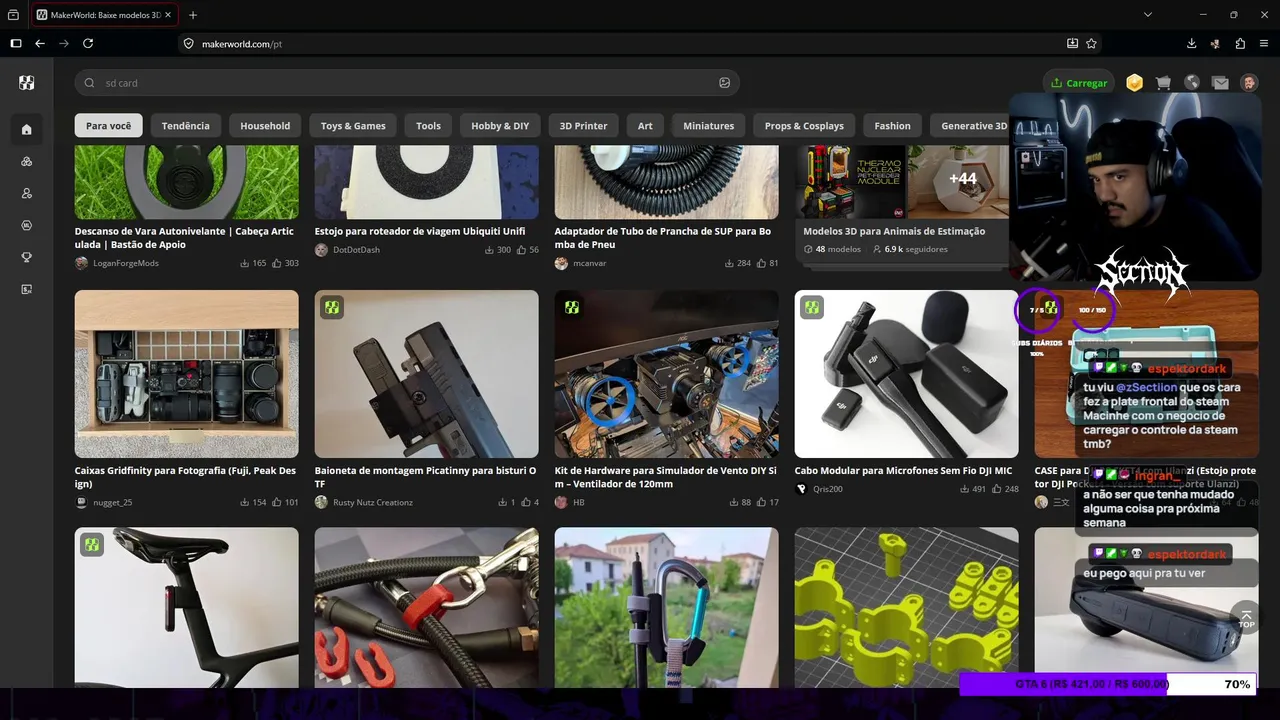
Task: Click the Carregar upload button
Action: click(x=1079, y=83)
